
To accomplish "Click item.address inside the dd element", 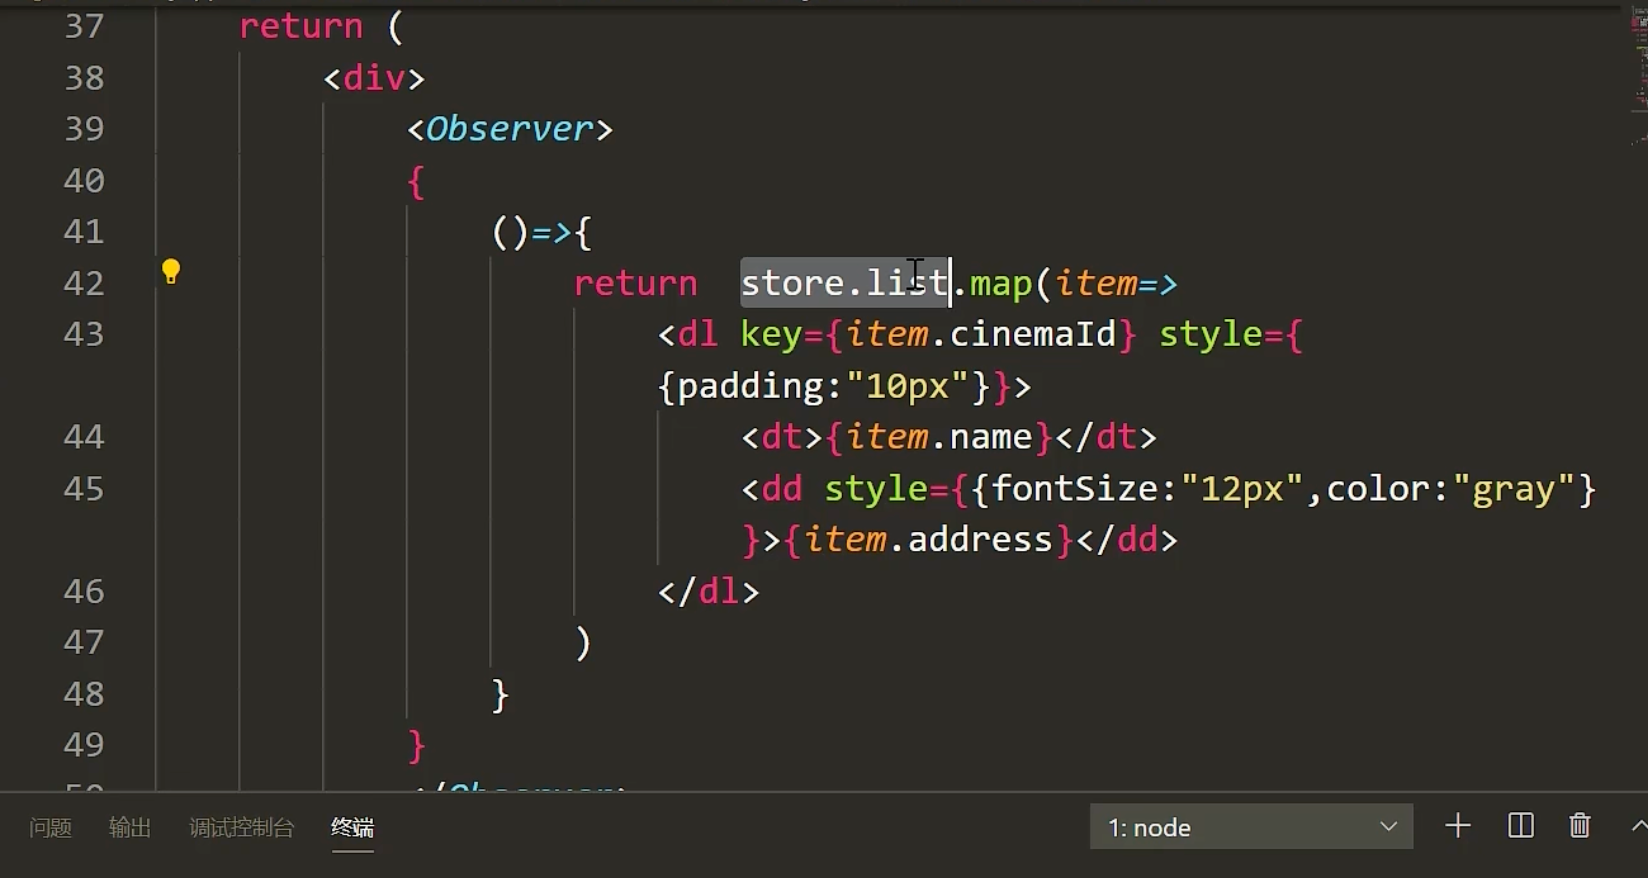I will coord(929,540).
